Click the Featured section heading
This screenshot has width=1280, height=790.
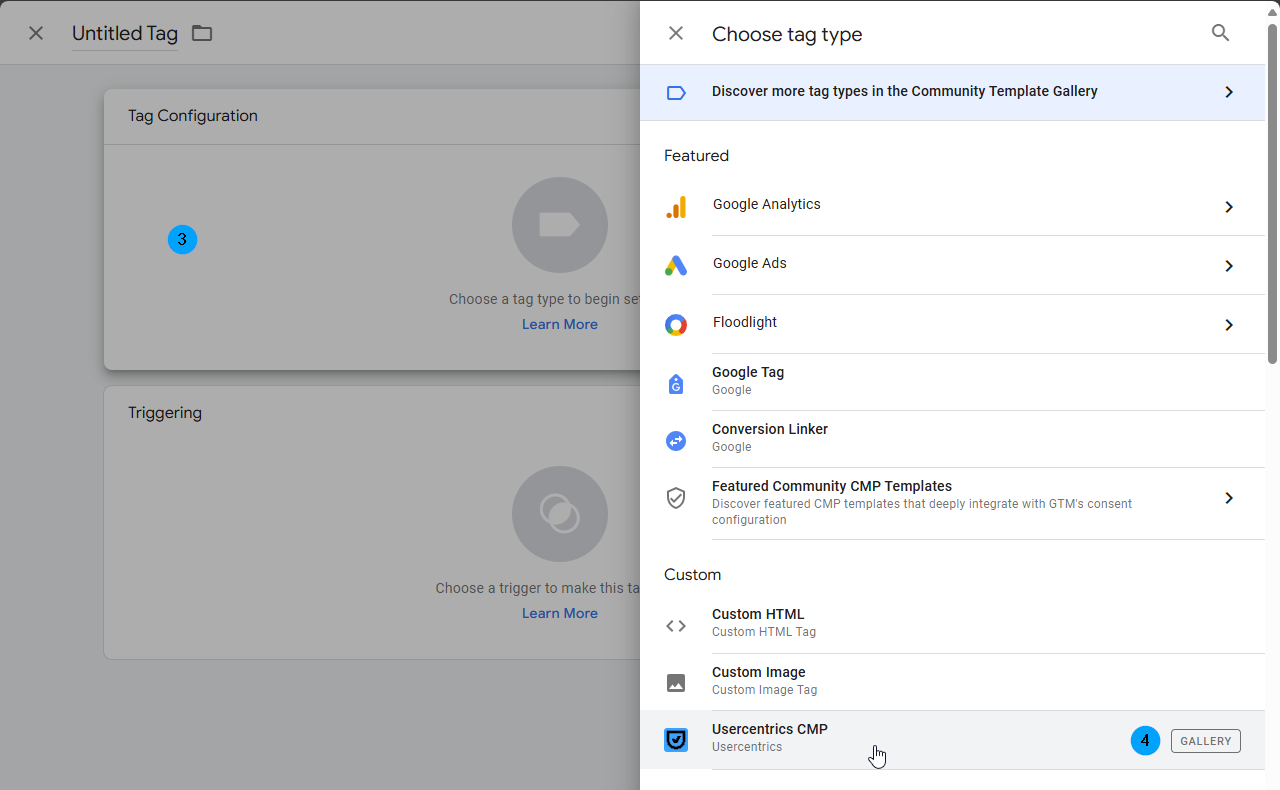point(696,156)
